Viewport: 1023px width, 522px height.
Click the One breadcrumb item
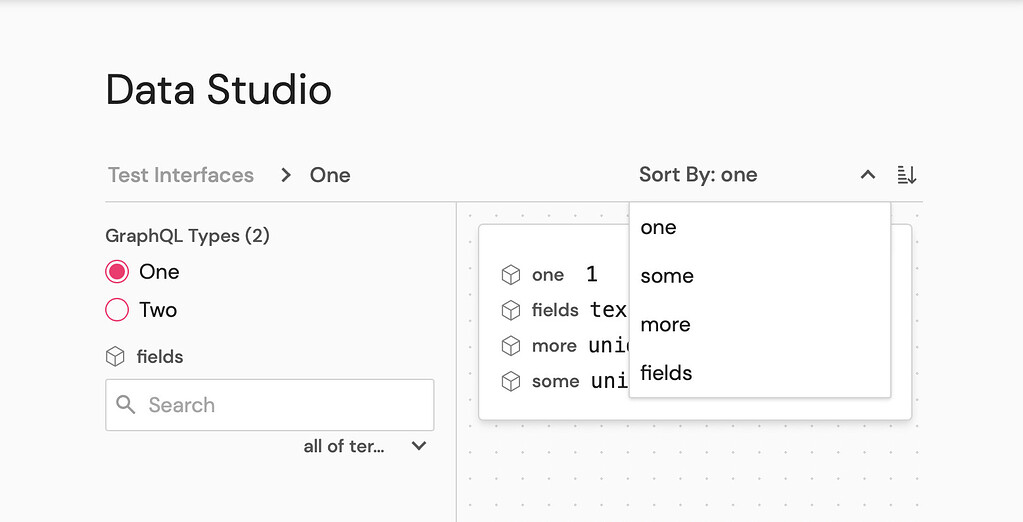(x=330, y=175)
